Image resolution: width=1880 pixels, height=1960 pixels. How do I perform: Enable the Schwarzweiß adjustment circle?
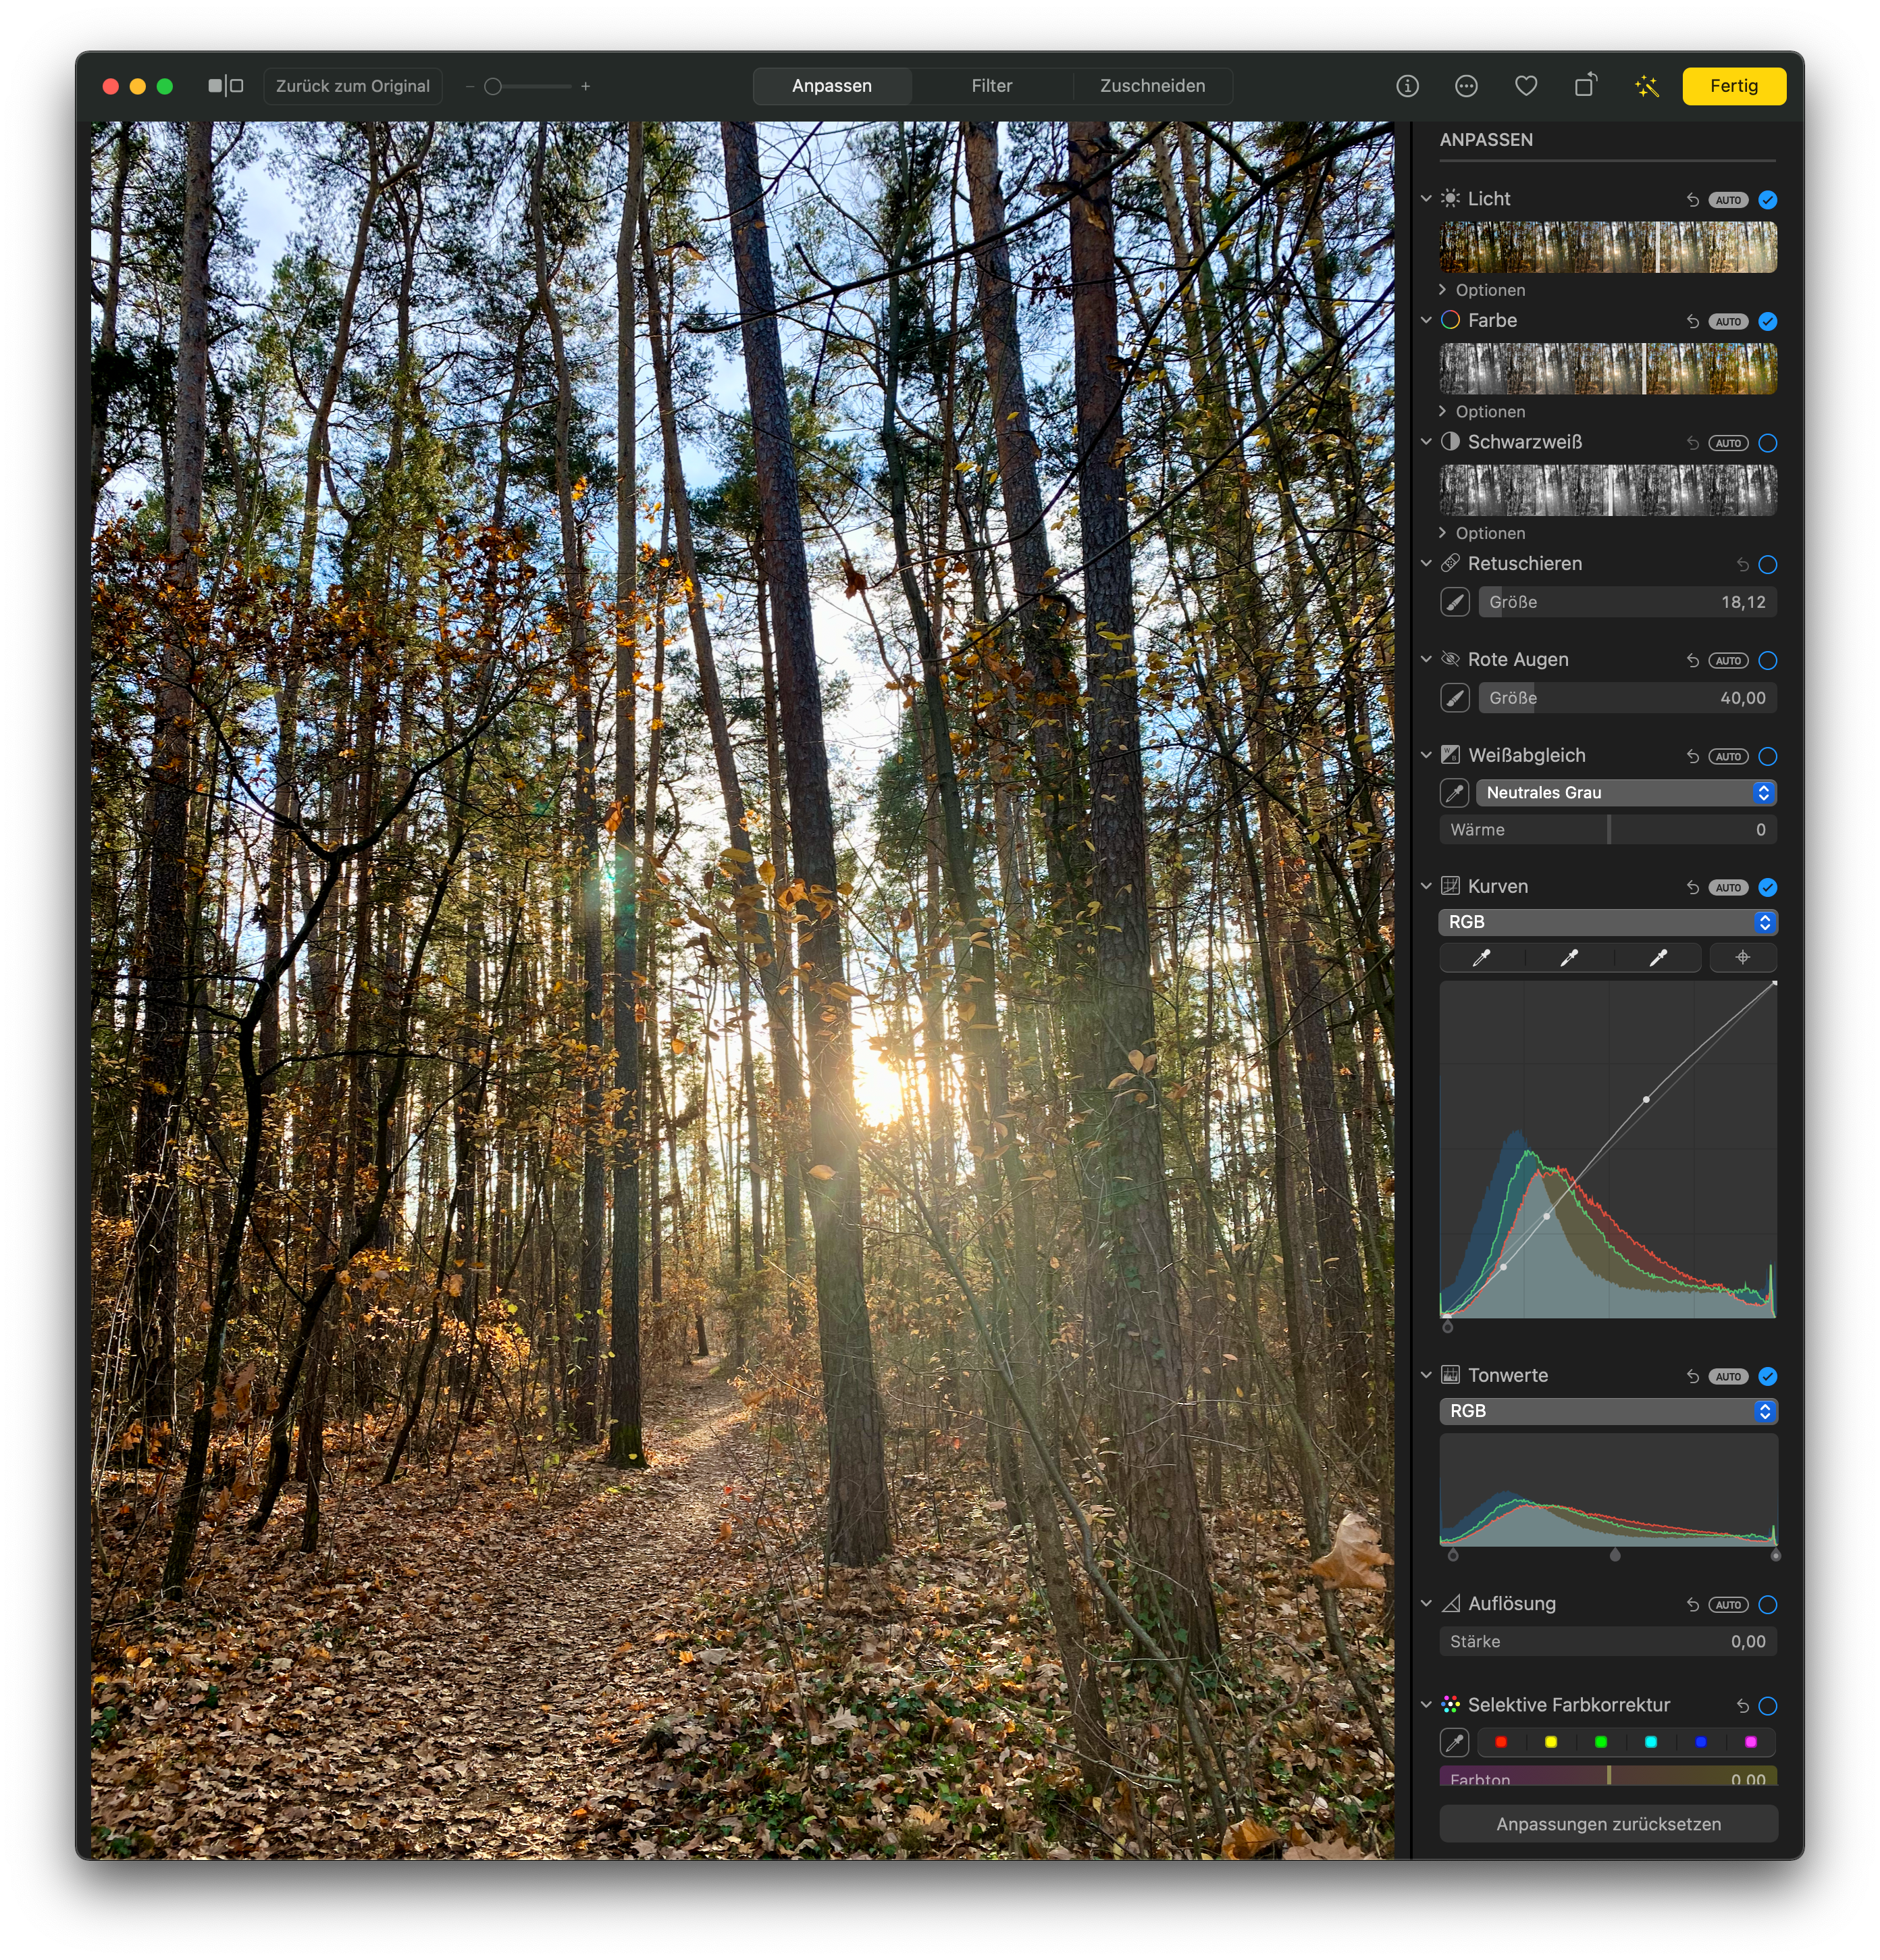pos(1768,443)
